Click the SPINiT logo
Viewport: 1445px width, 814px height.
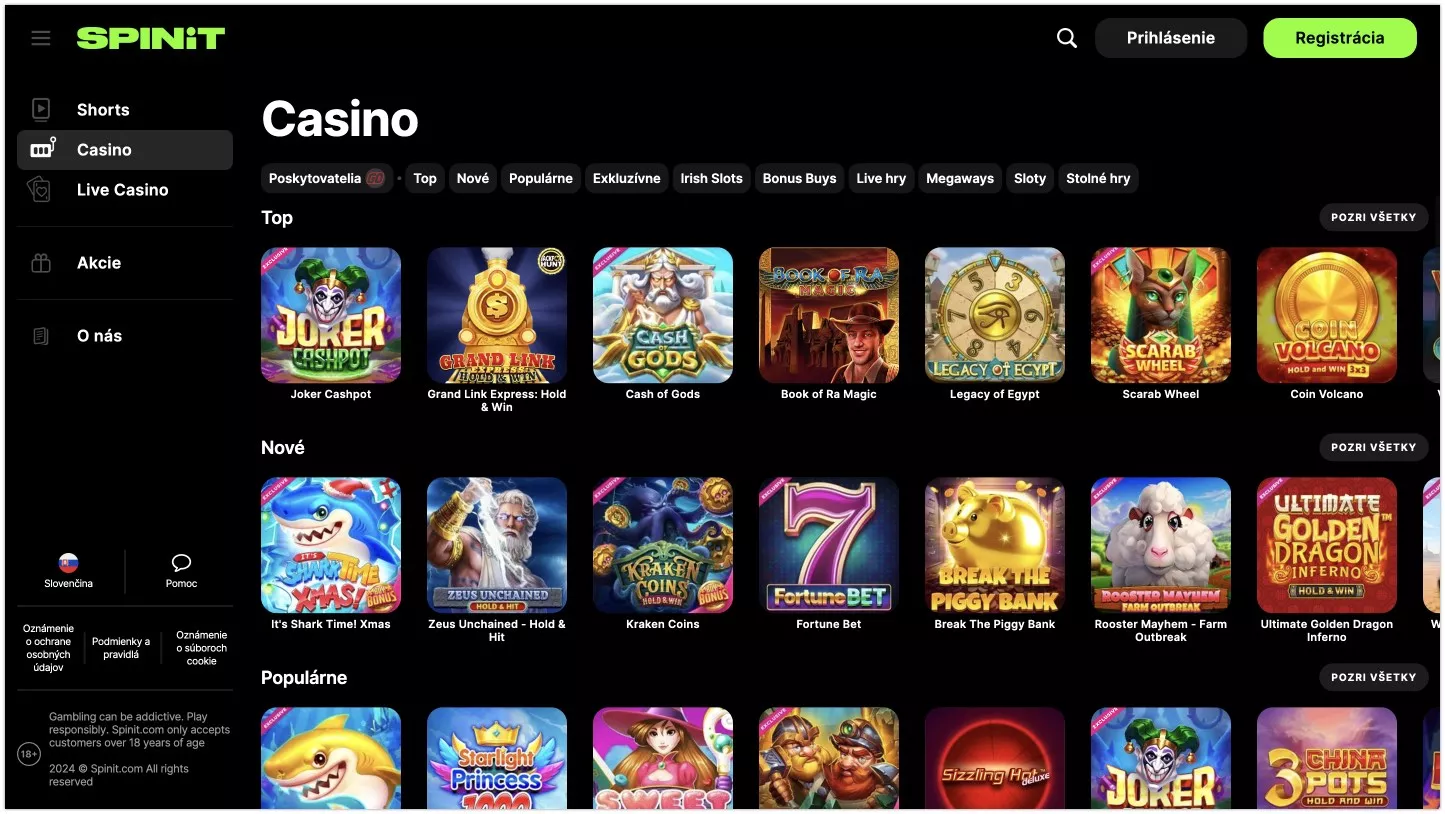[x=151, y=38]
